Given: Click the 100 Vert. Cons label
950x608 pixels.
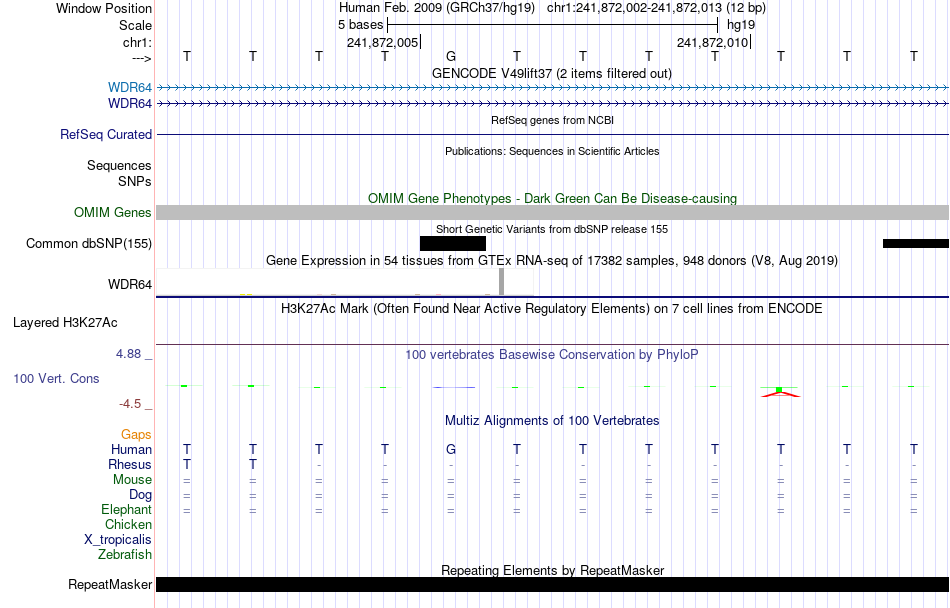Looking at the screenshot, I should point(56,378).
